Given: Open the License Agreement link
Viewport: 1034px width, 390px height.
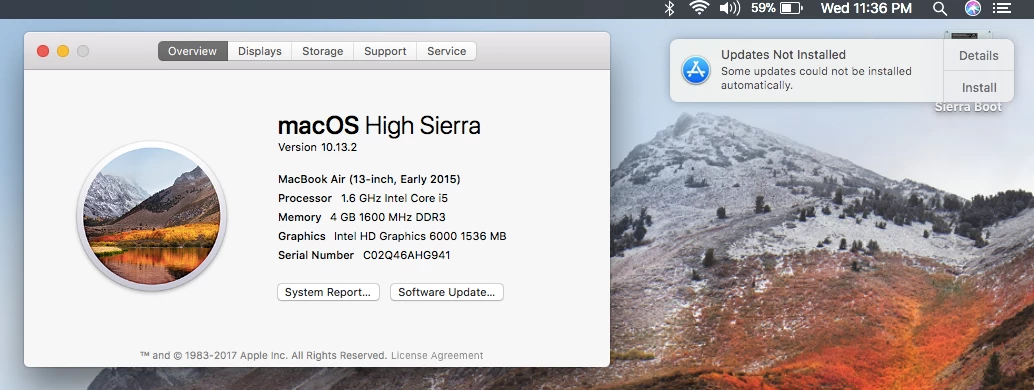Looking at the screenshot, I should pyautogui.click(x=437, y=356).
